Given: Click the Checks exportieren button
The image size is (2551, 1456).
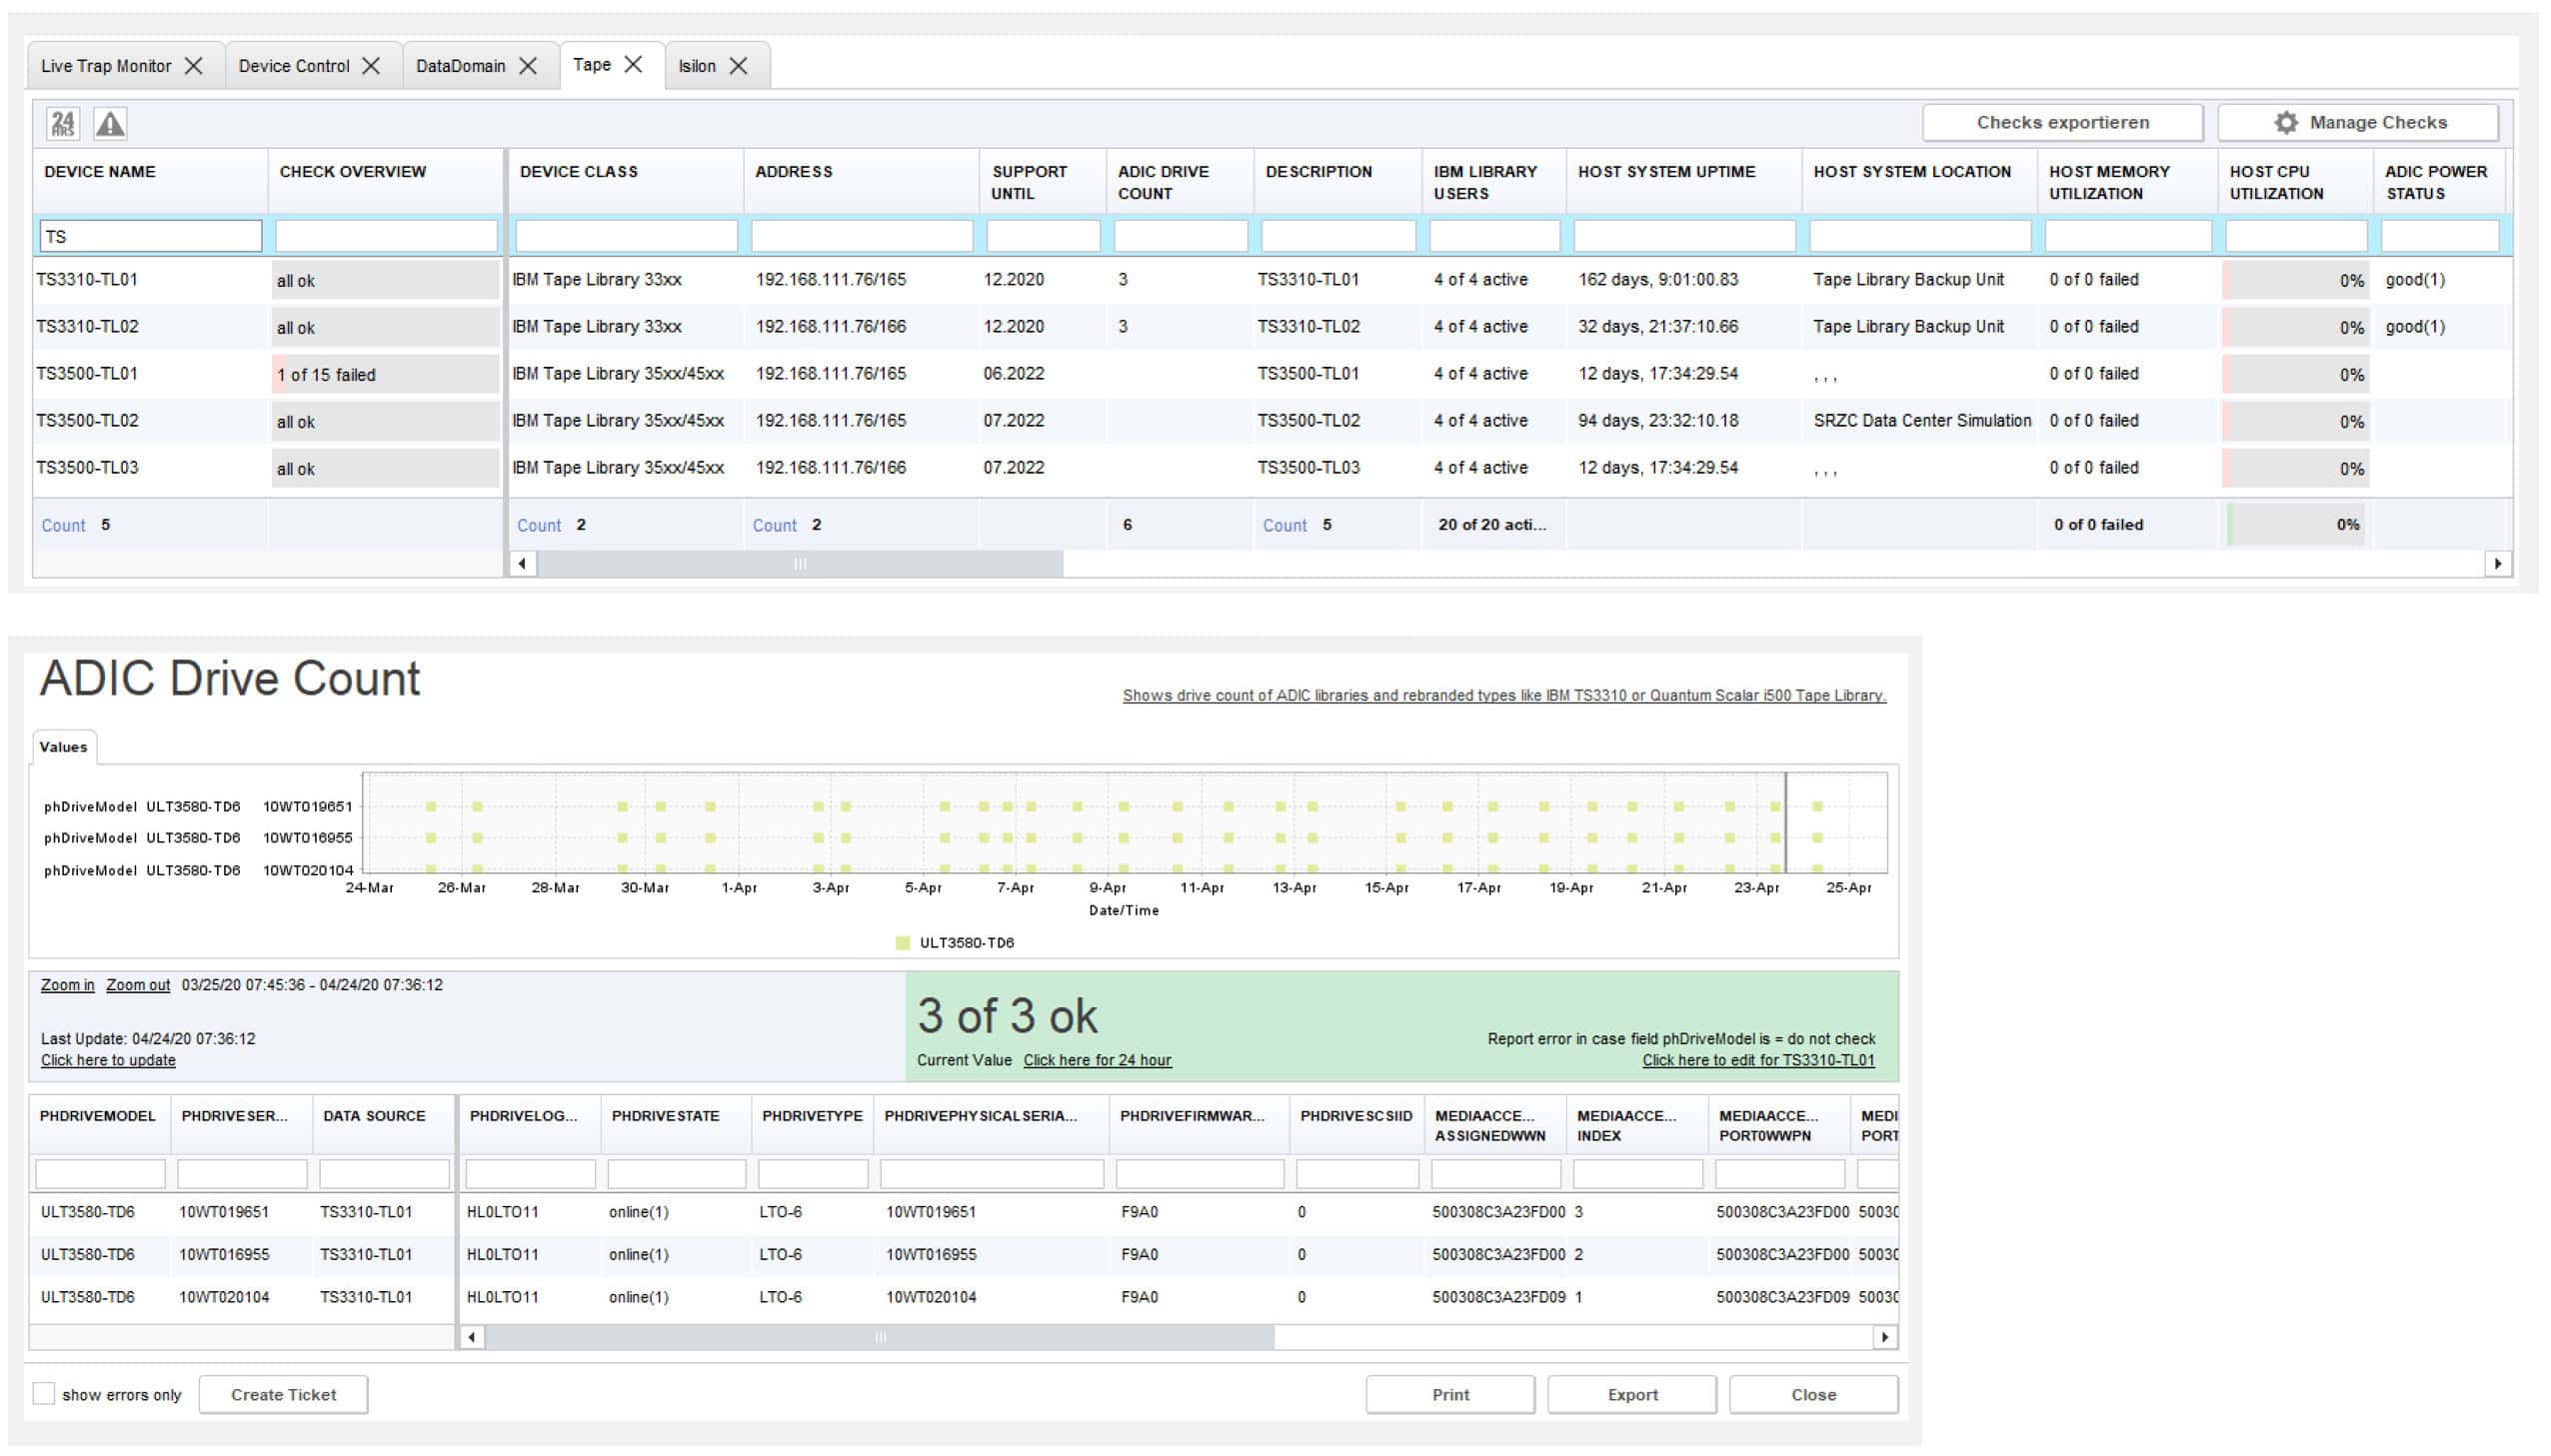Looking at the screenshot, I should (x=2061, y=122).
